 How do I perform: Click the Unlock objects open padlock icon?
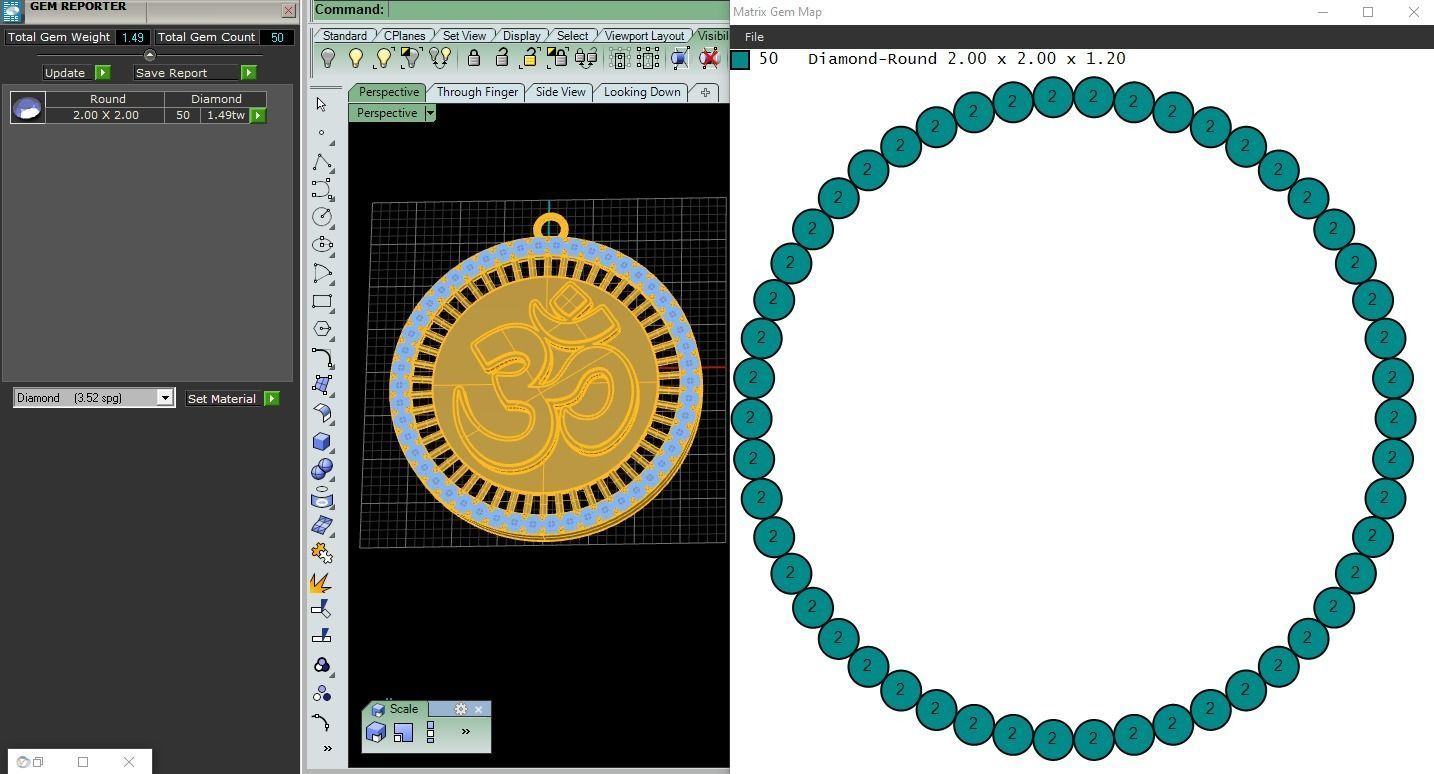[x=502, y=59]
